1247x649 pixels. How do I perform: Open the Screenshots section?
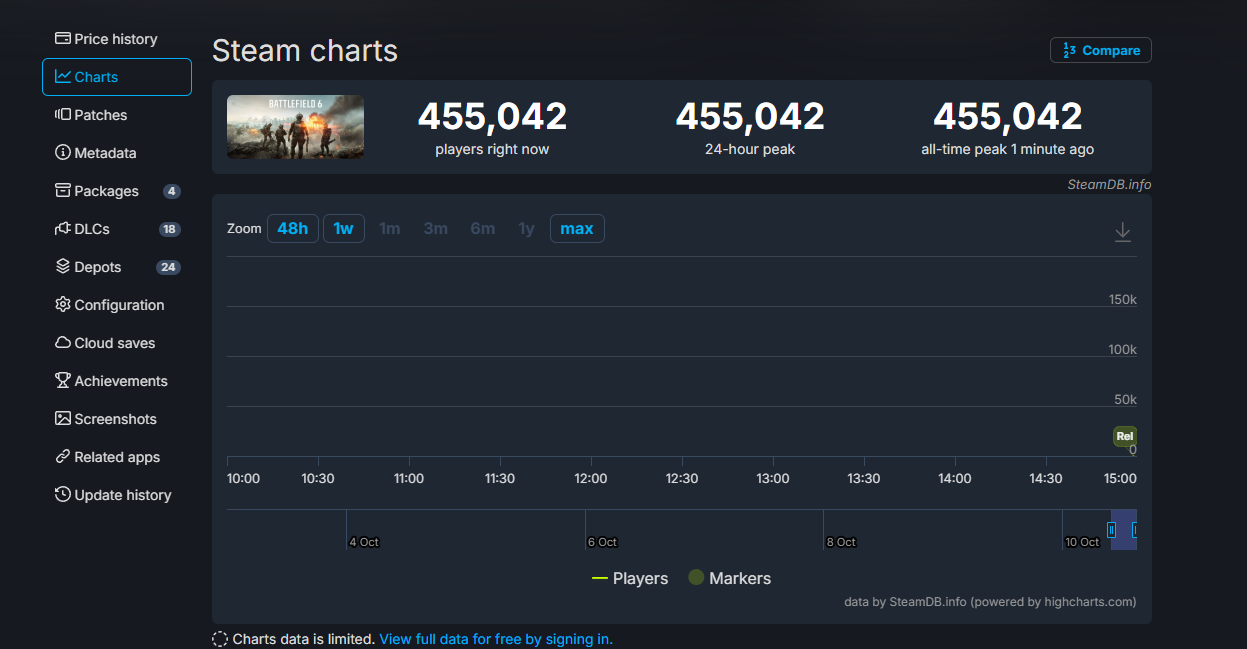(115, 419)
